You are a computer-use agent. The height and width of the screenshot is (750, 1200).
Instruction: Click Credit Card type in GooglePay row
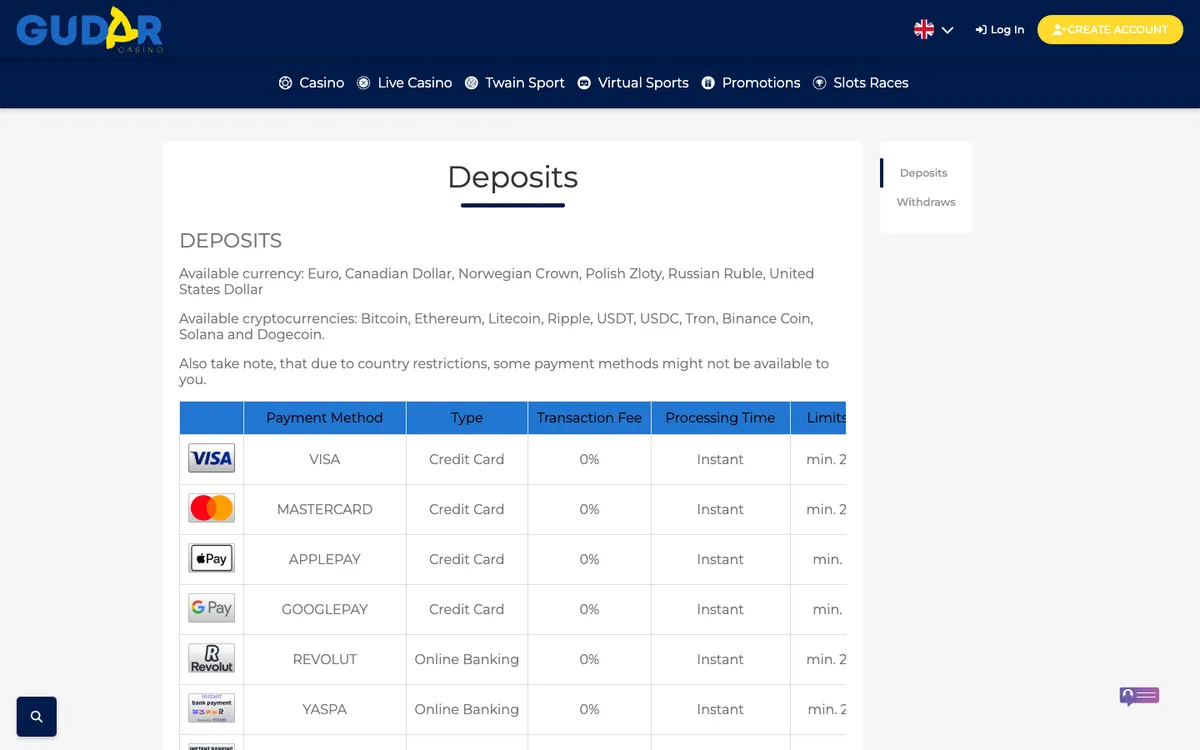467,609
